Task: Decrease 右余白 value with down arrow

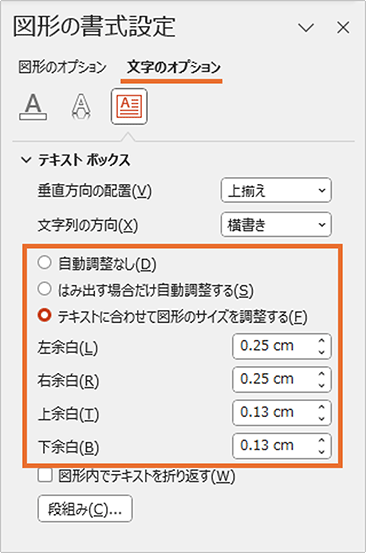Action: pyautogui.click(x=321, y=385)
